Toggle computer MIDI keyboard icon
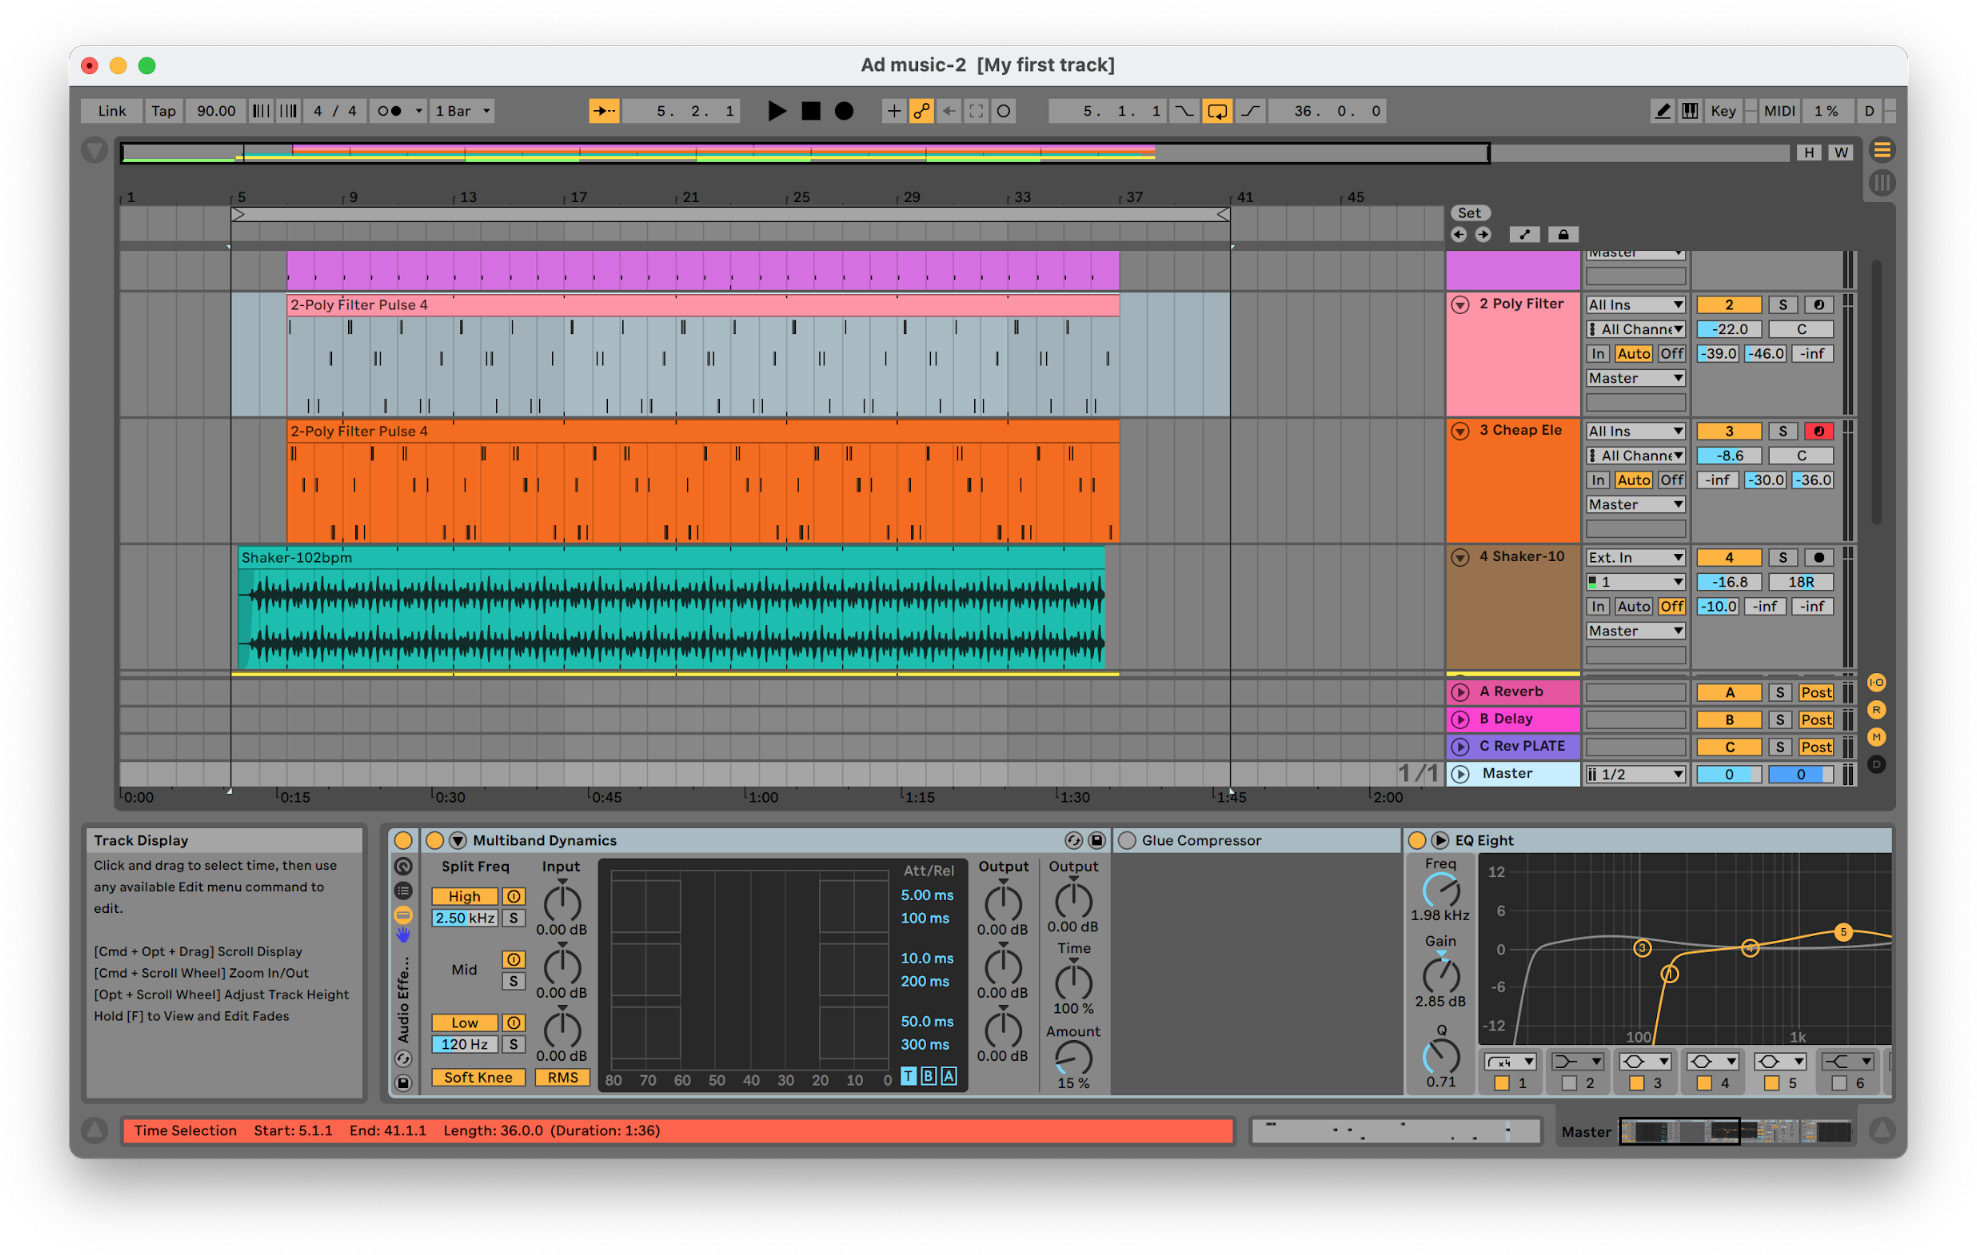The height and width of the screenshot is (1255, 1977). (1689, 111)
